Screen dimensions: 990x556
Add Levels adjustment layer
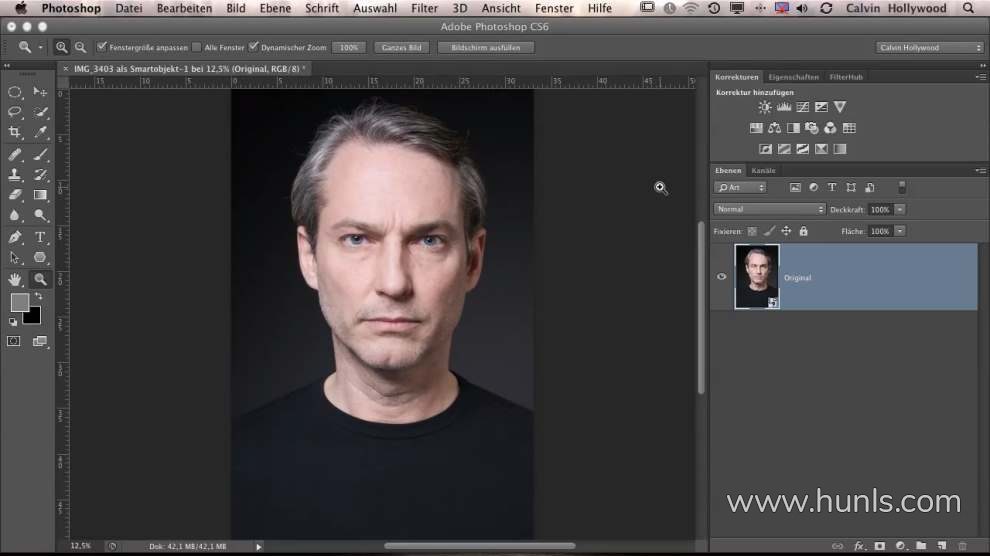pos(784,107)
